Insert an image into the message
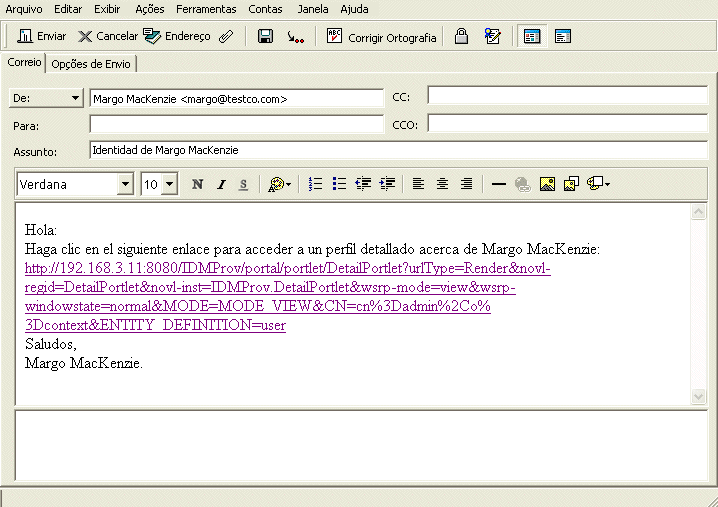The height and width of the screenshot is (507, 718). pos(547,184)
